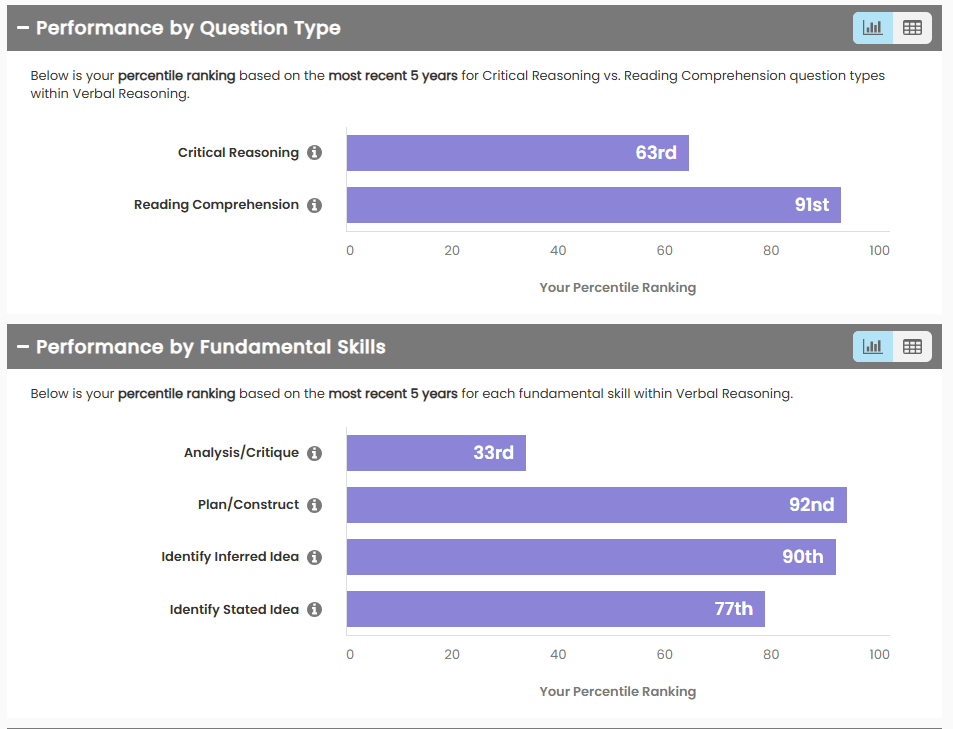The height and width of the screenshot is (729, 953).
Task: Click the 63rd percentile Critical Reasoning bar
Action: pyautogui.click(x=517, y=153)
